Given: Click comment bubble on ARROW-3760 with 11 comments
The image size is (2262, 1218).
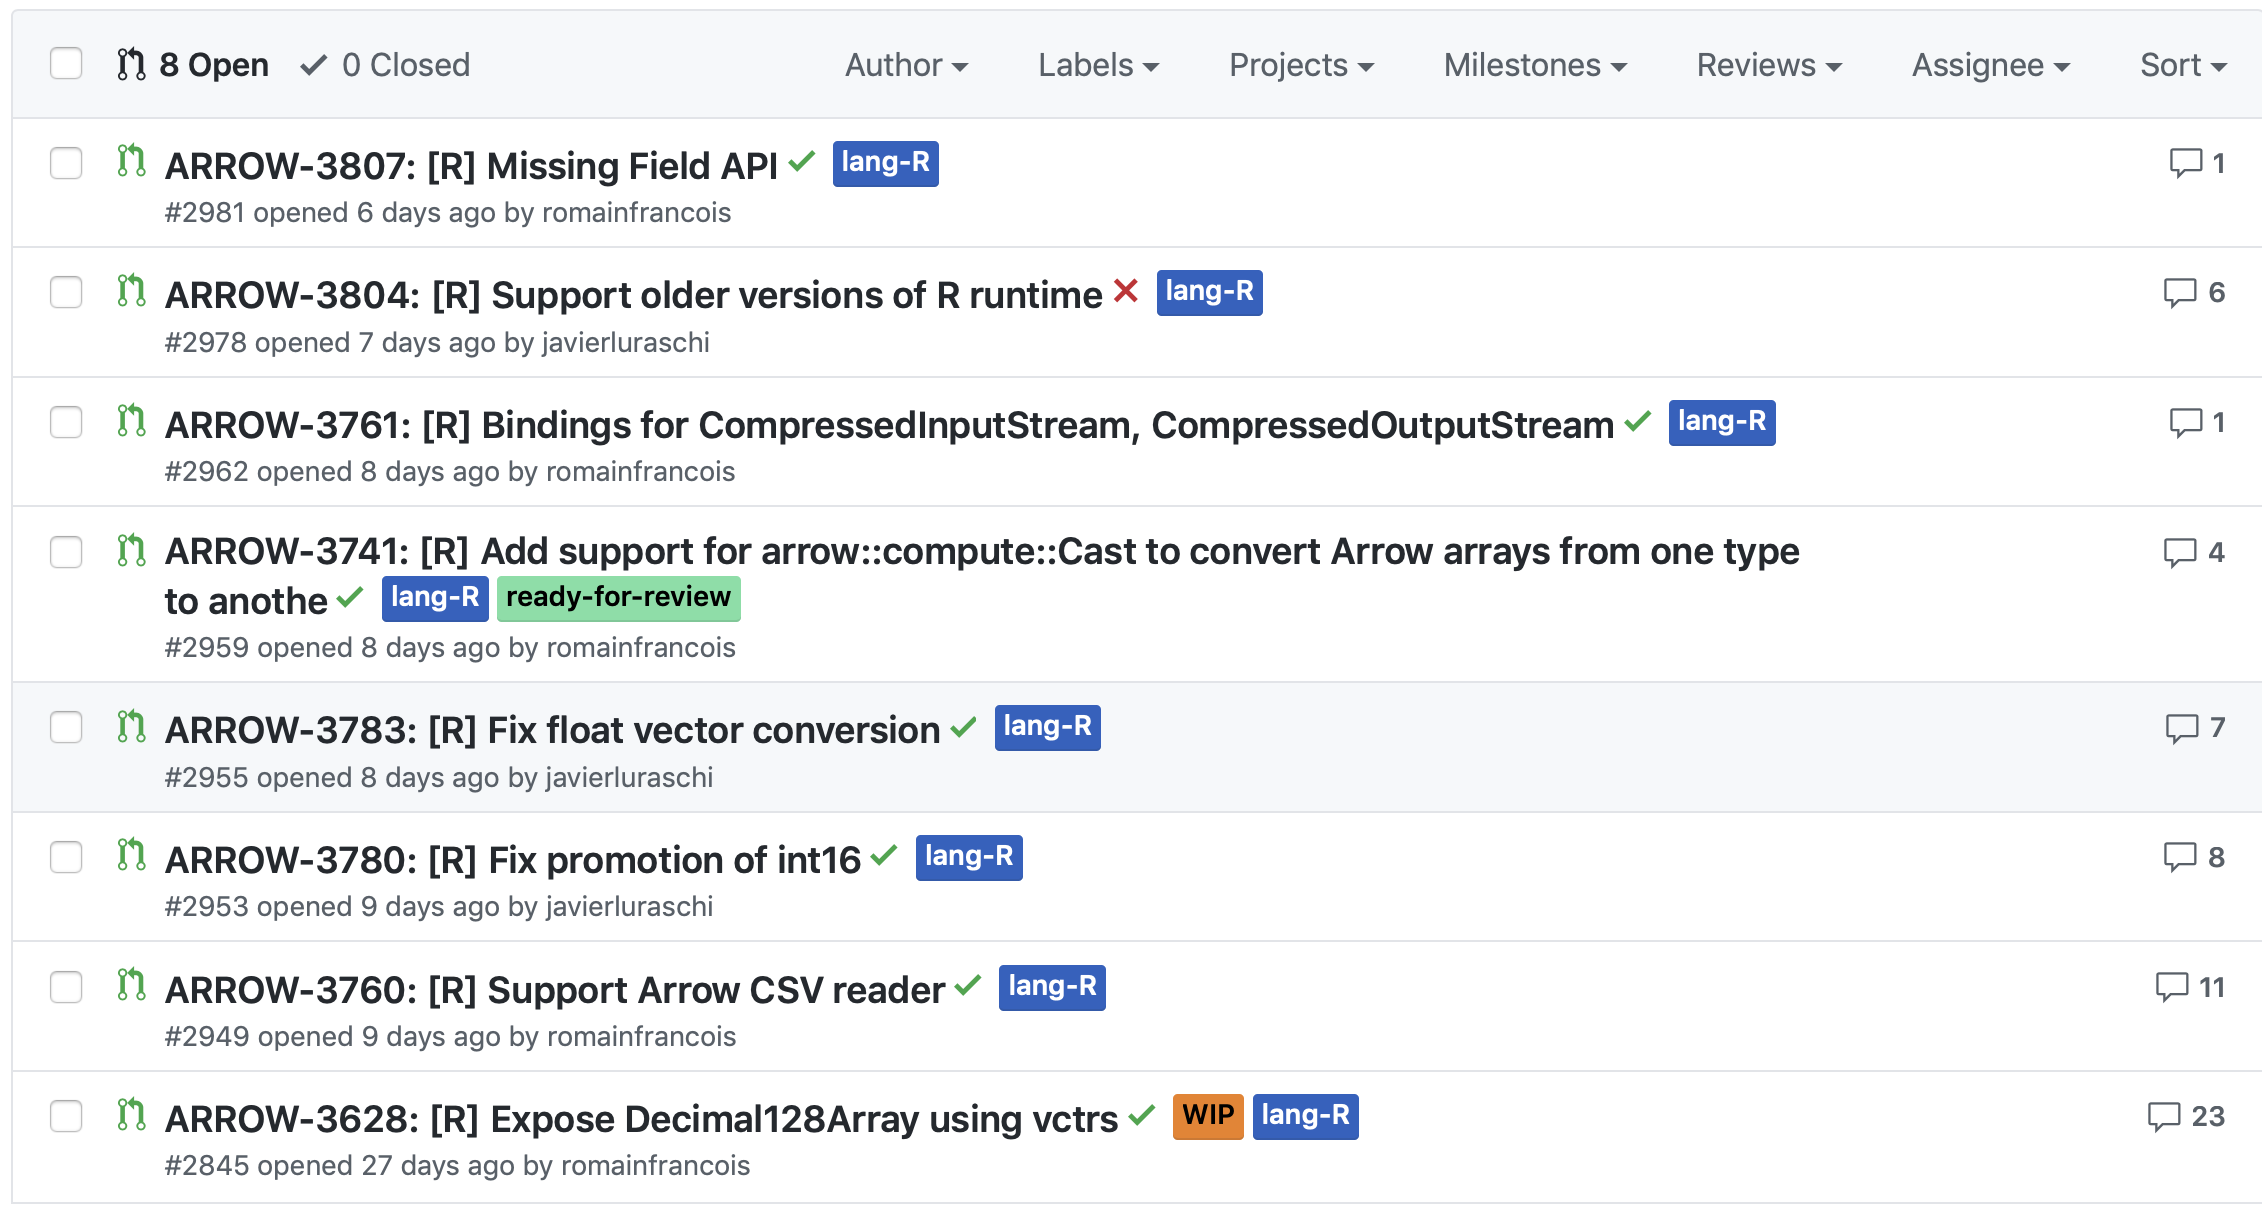Looking at the screenshot, I should coord(2171,987).
